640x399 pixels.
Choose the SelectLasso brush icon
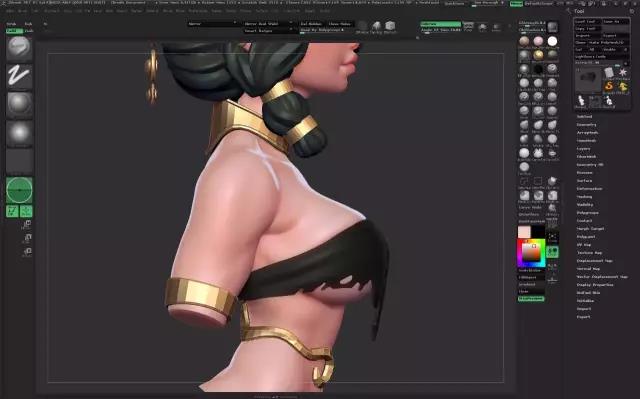coord(524,182)
